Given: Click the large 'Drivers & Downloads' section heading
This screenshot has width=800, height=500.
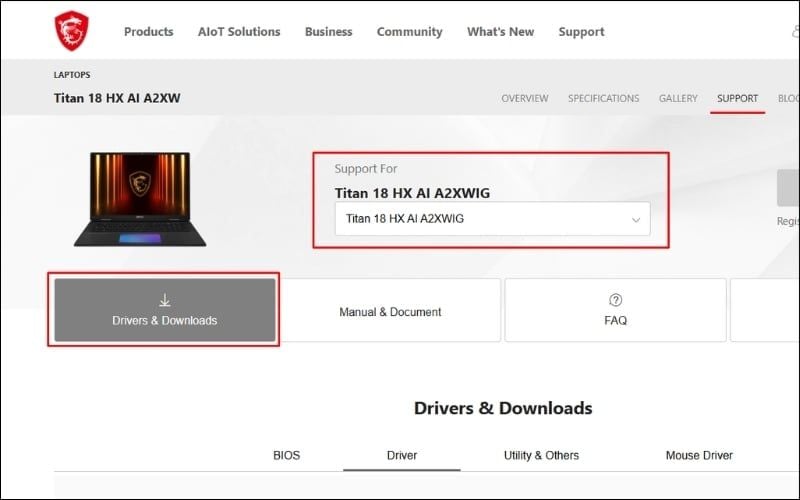Looking at the screenshot, I should [x=503, y=408].
